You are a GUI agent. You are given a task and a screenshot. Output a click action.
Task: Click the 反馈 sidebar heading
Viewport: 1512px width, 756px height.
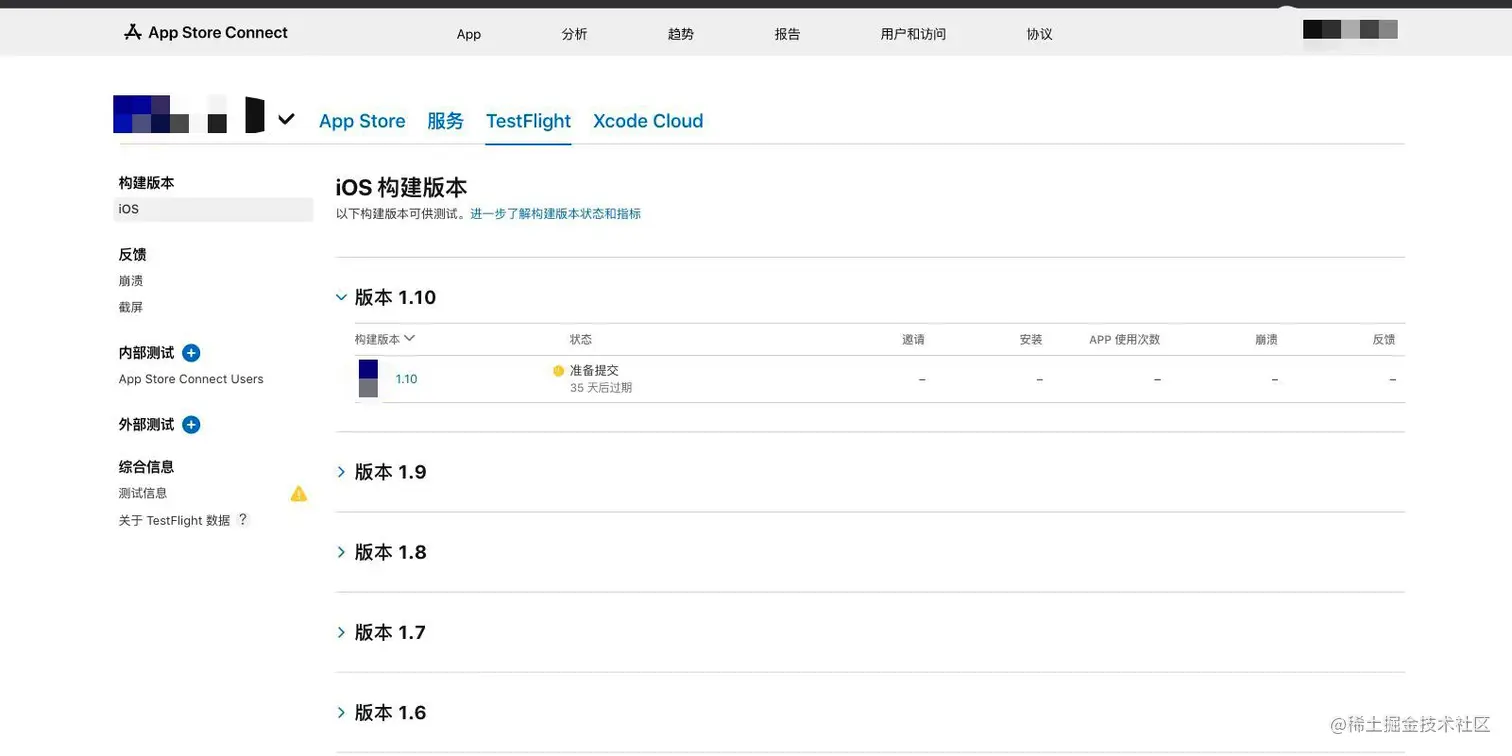point(132,255)
